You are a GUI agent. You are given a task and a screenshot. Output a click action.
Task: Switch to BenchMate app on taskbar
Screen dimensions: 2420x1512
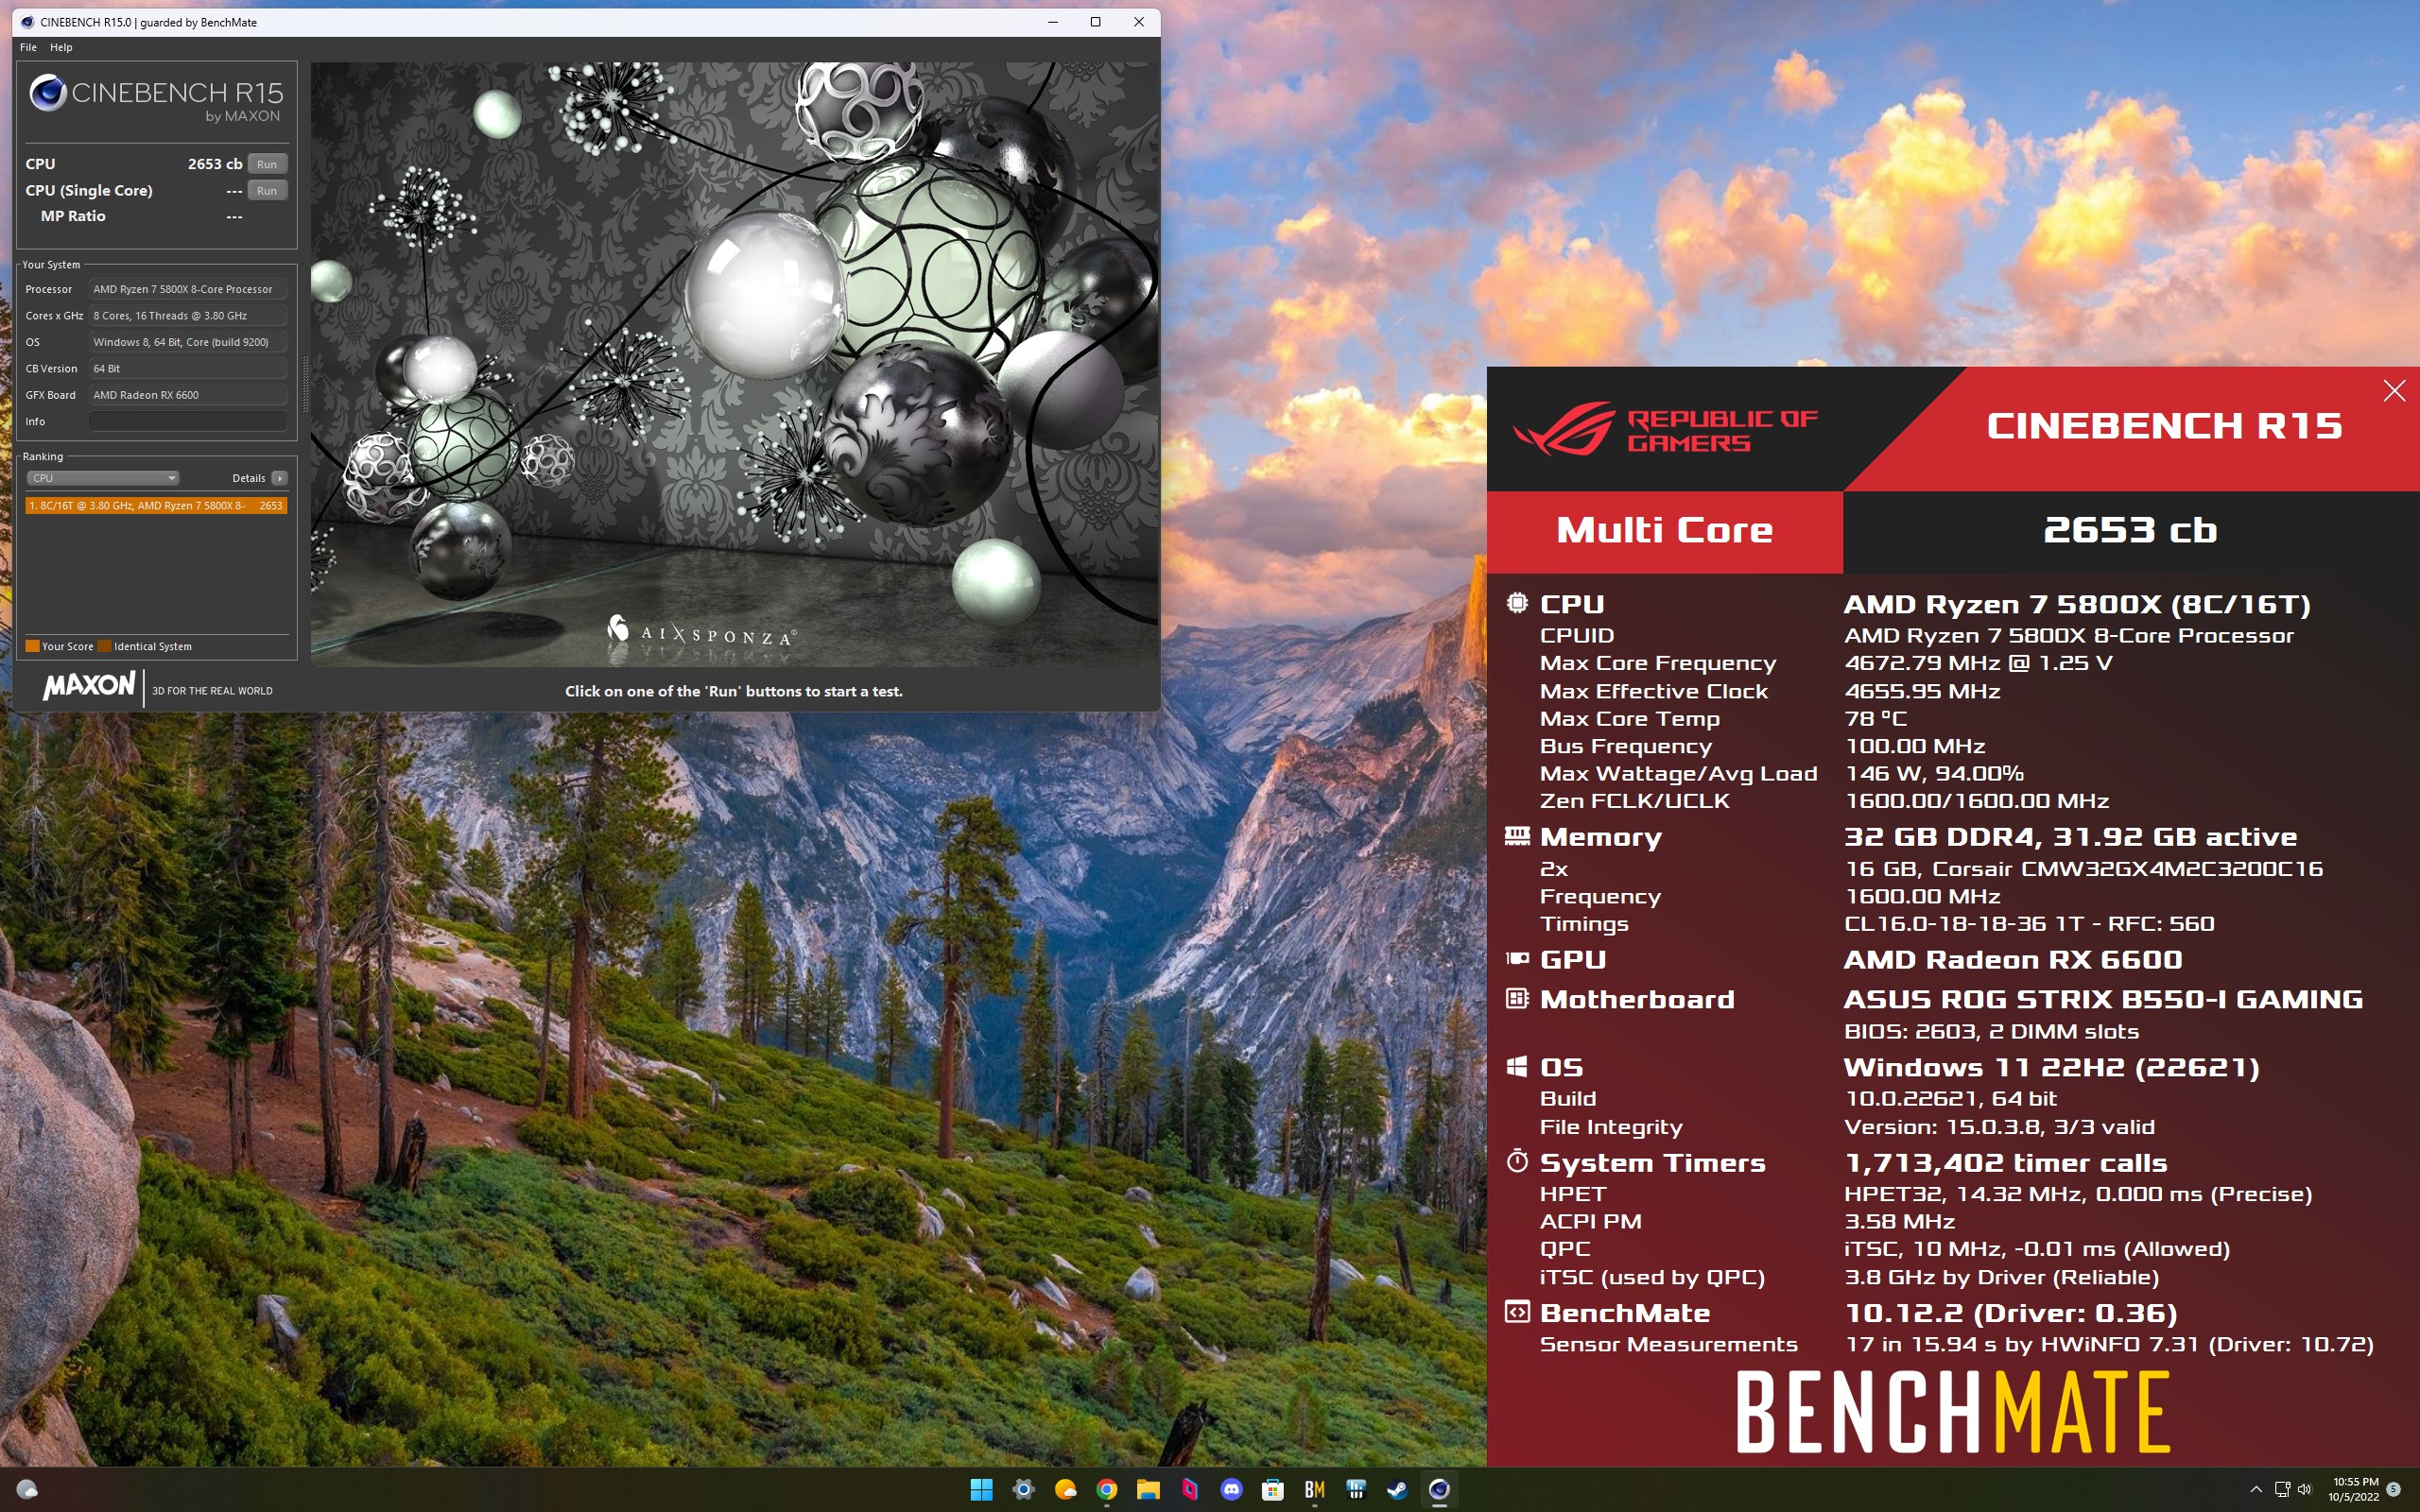tap(1314, 1490)
